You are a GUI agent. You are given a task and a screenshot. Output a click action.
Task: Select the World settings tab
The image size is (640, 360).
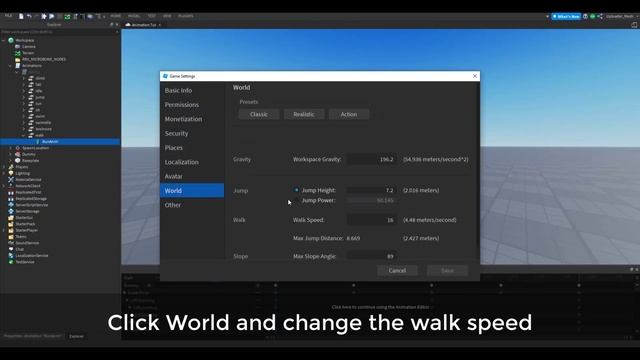(192, 191)
